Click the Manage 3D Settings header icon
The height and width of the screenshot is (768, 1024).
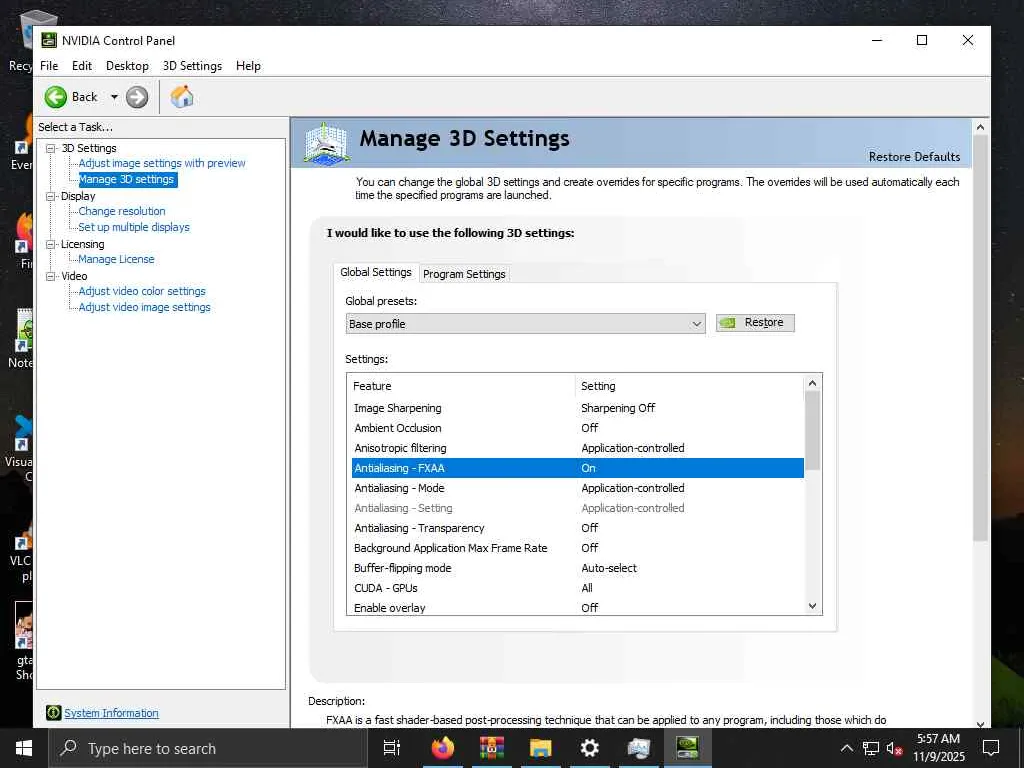[327, 142]
